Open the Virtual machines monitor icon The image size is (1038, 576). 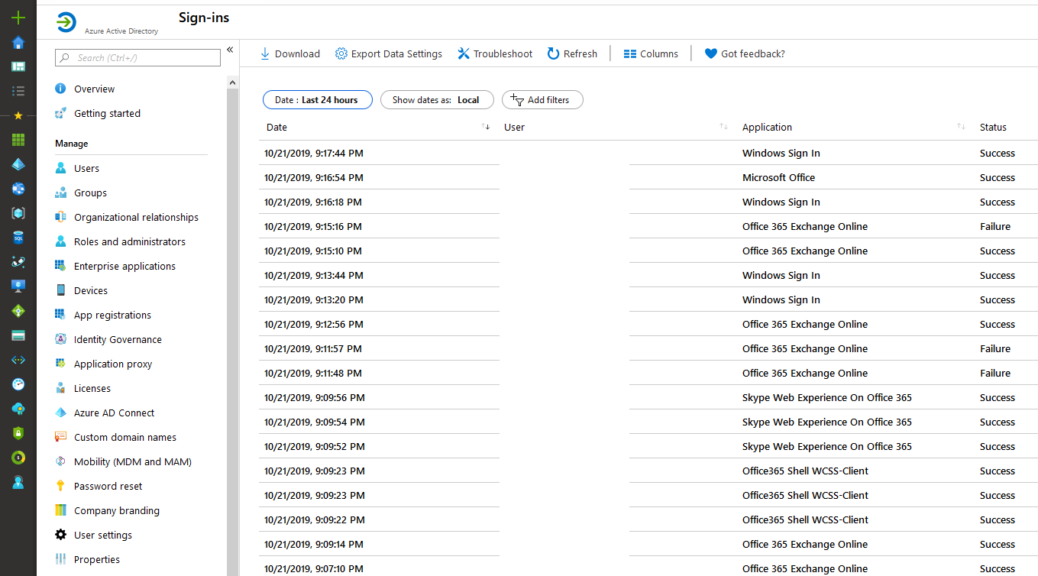[18, 286]
